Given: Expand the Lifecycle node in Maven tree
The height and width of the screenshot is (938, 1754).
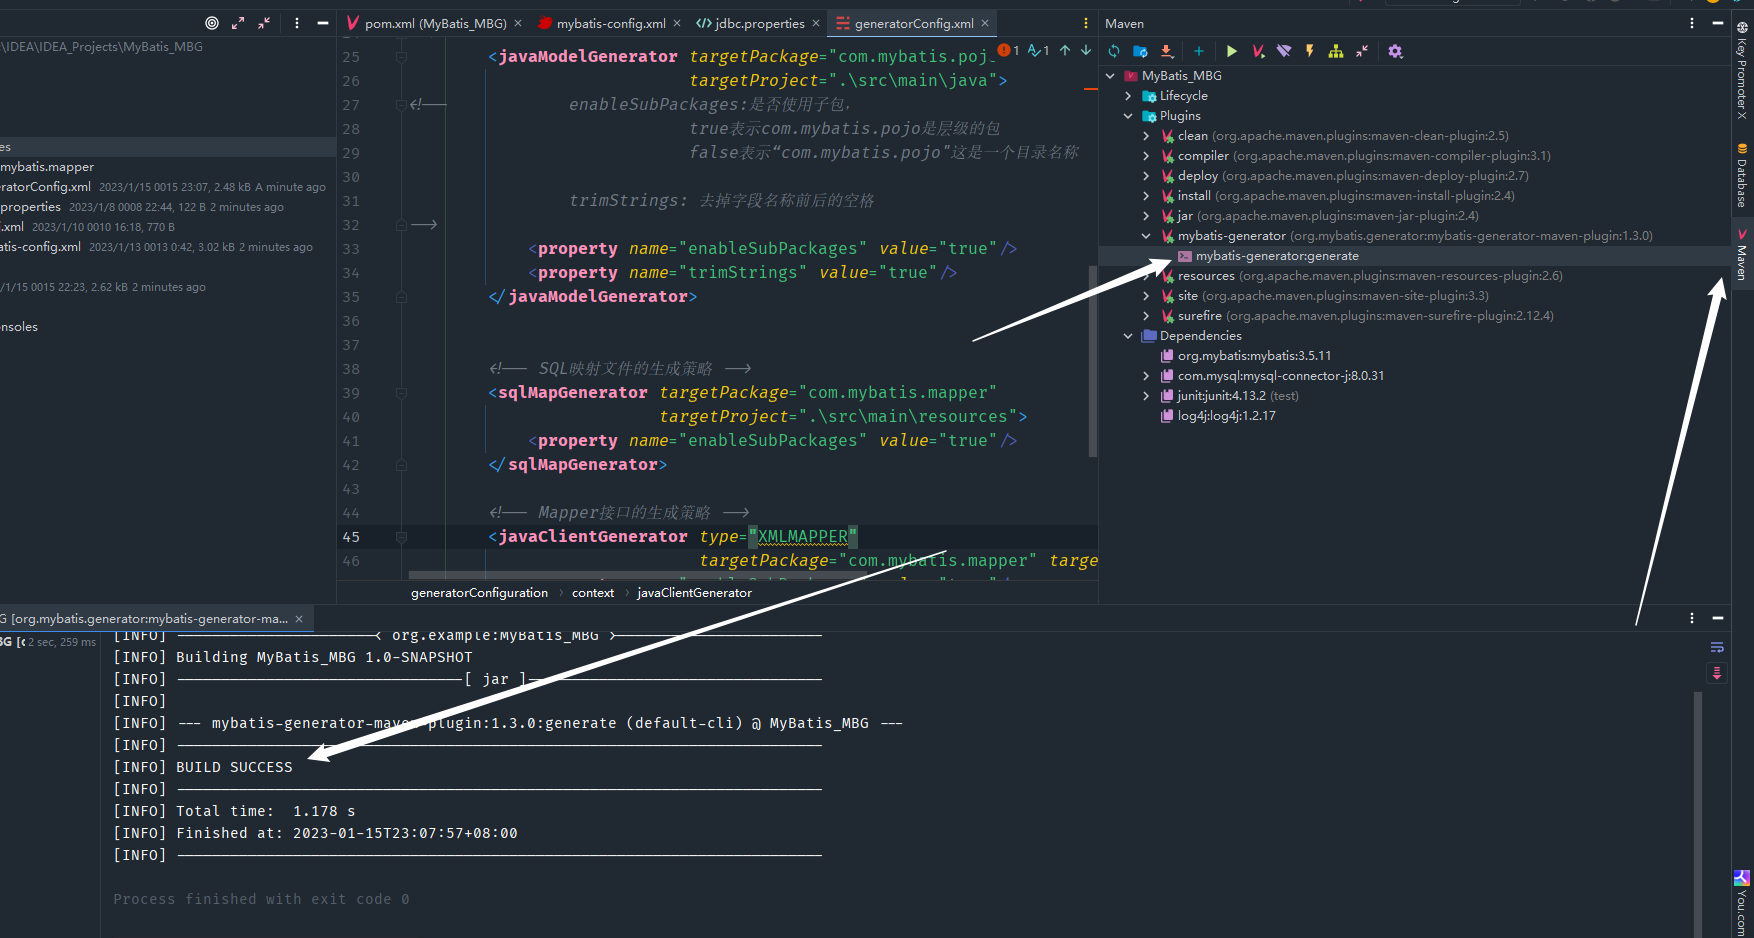Looking at the screenshot, I should click(x=1128, y=96).
